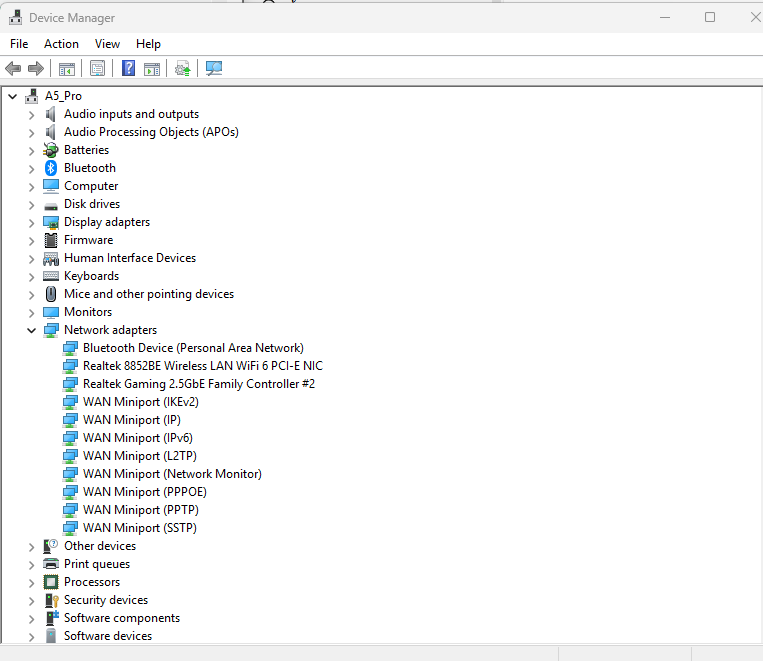Open the Action menu
The image size is (763, 661).
pyautogui.click(x=61, y=44)
